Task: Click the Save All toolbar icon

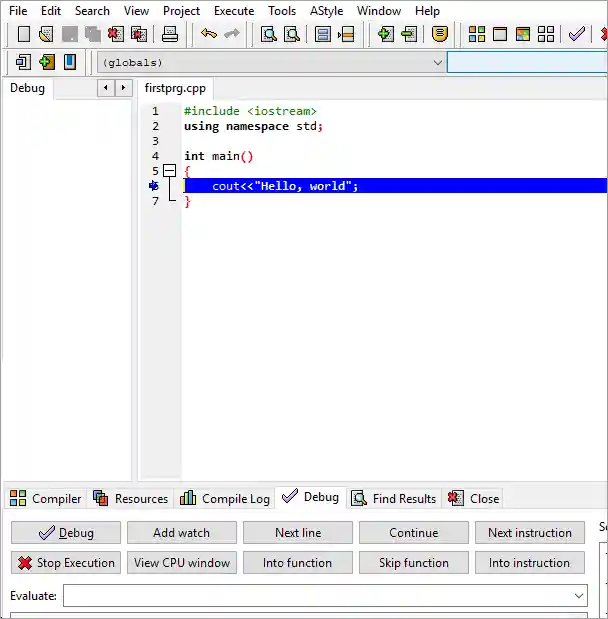Action: point(93,34)
